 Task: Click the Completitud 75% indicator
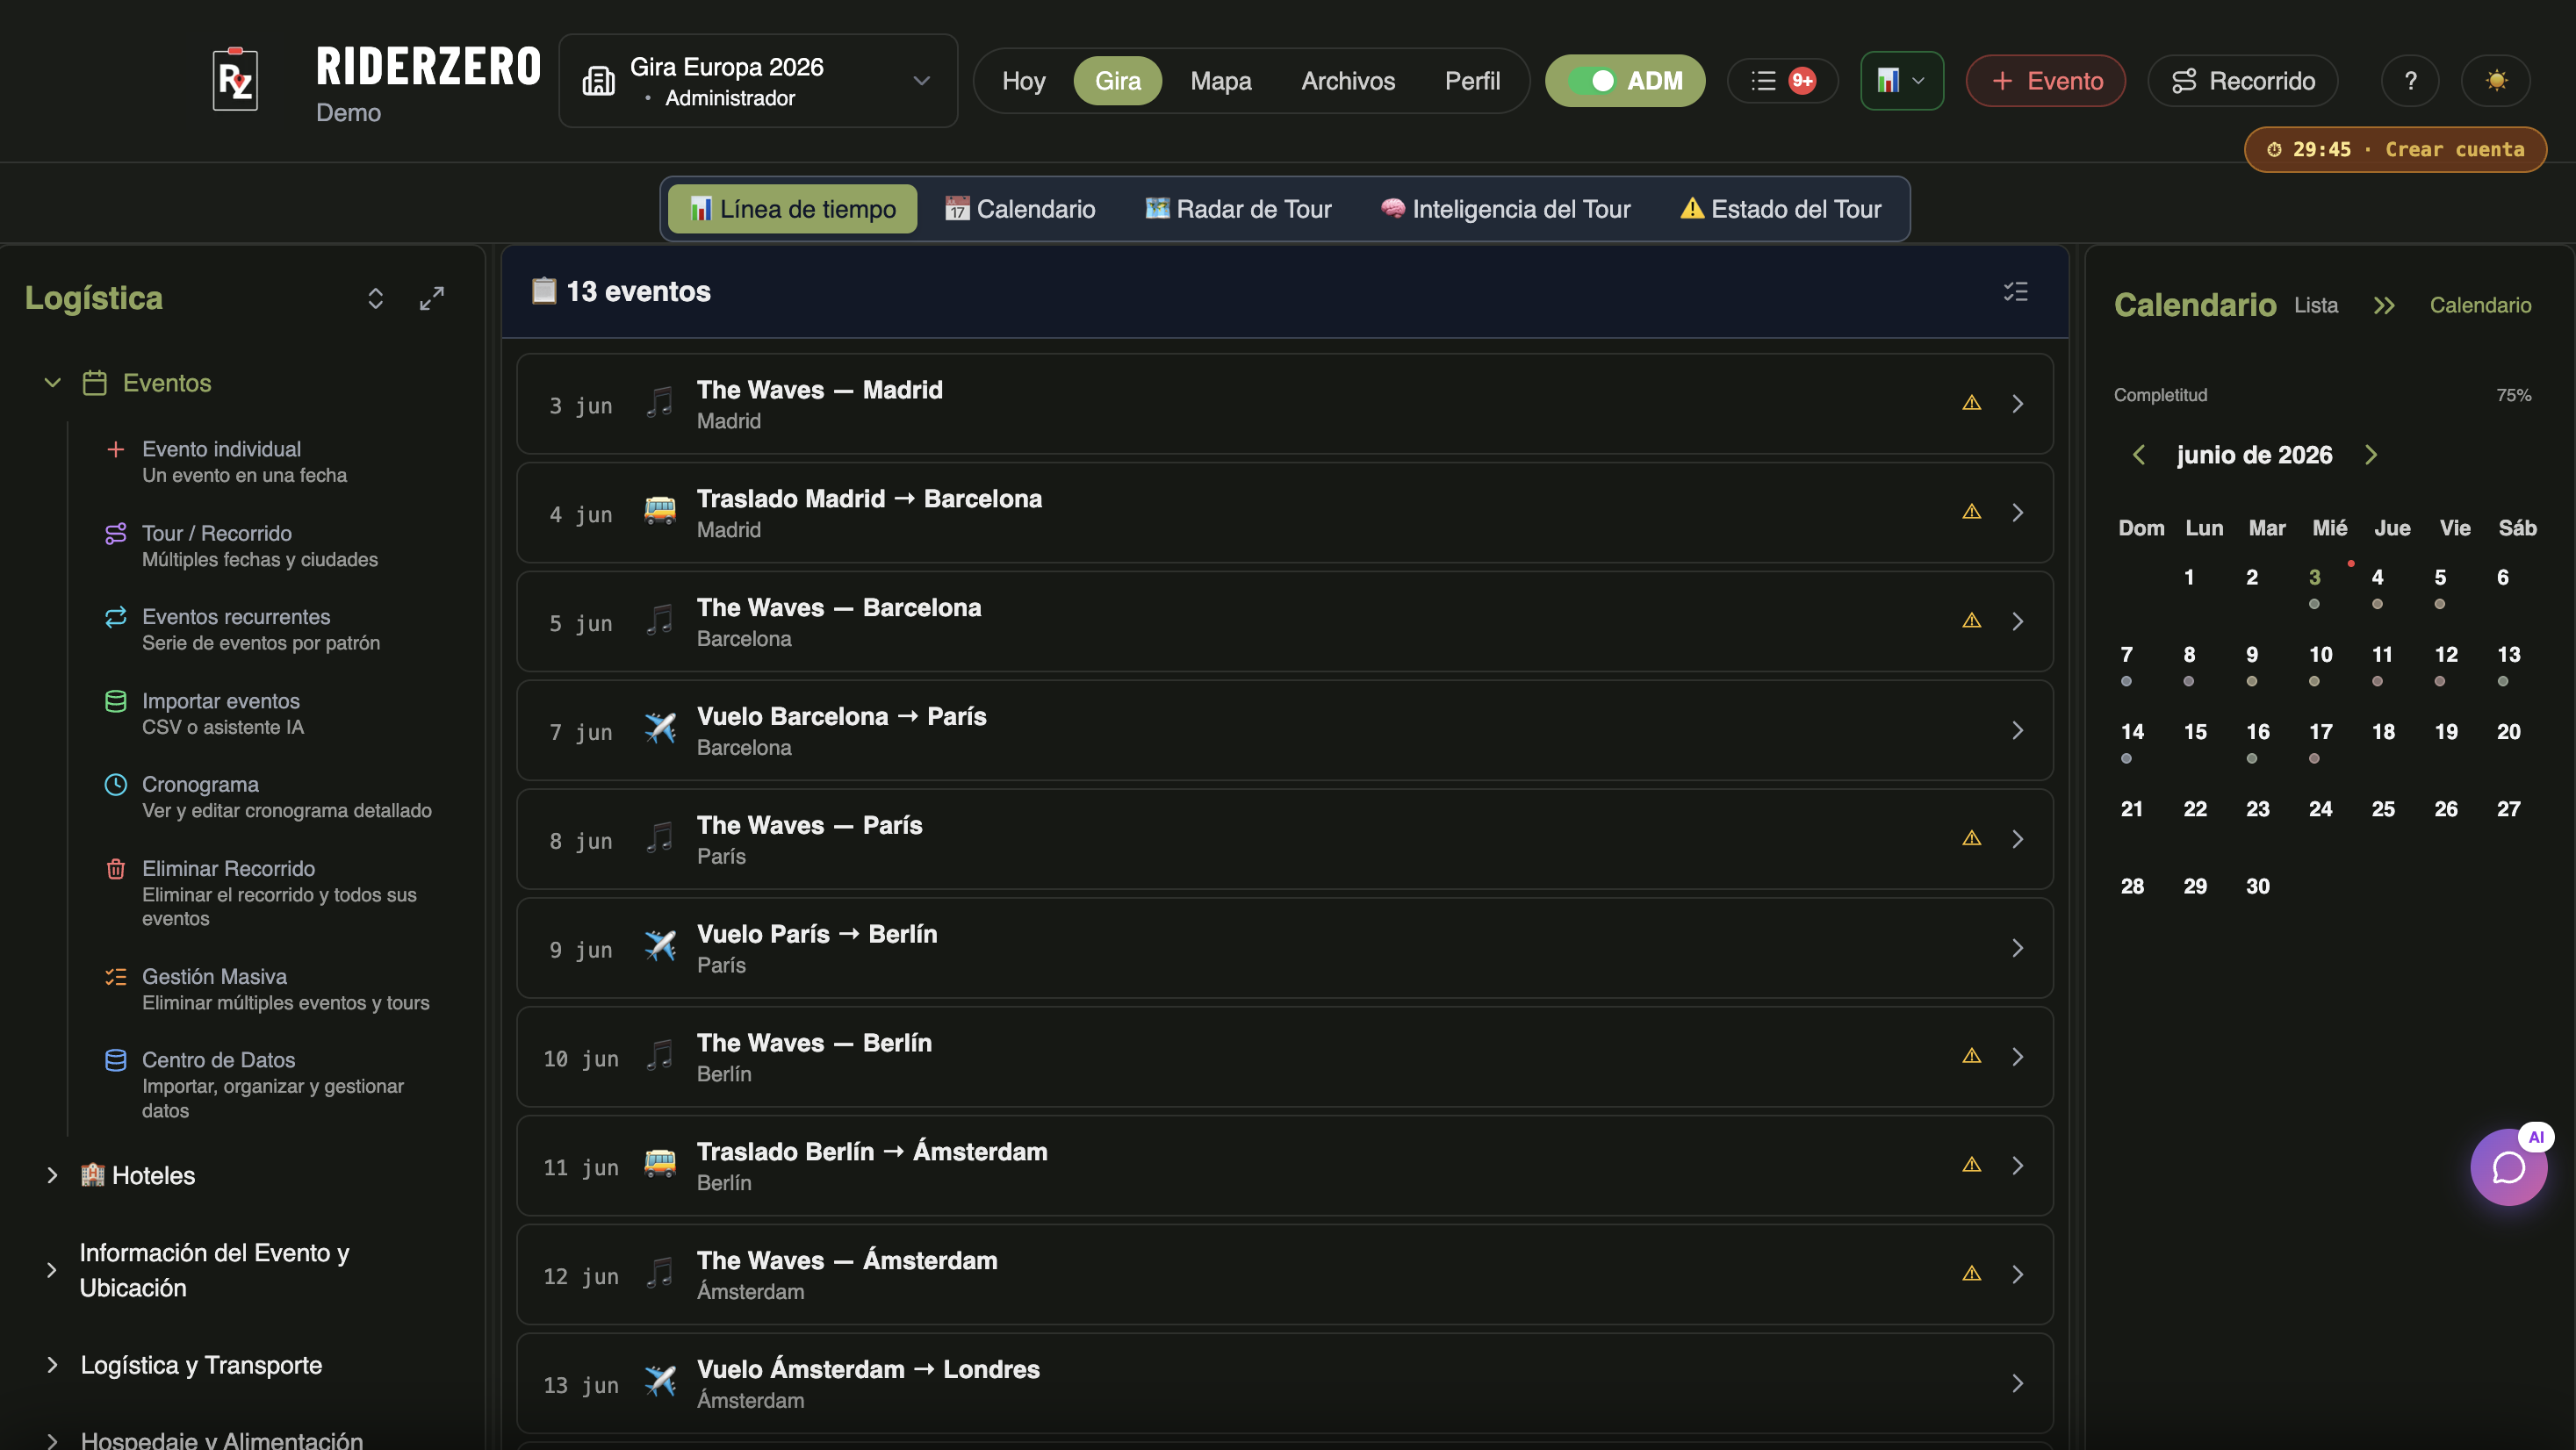tap(2322, 395)
